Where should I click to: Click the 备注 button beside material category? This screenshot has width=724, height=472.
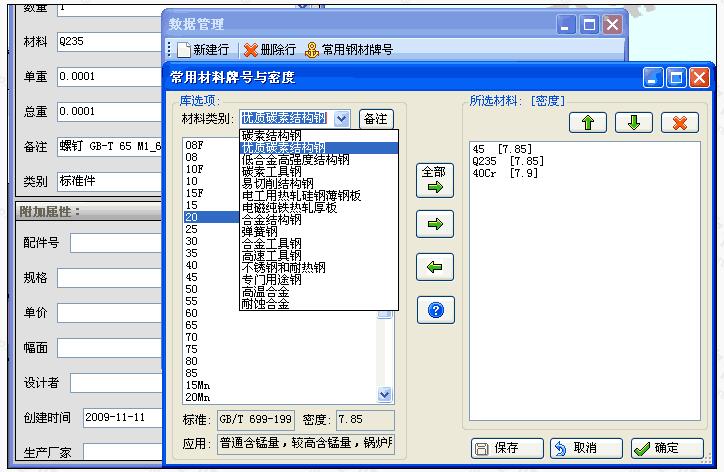click(x=376, y=119)
